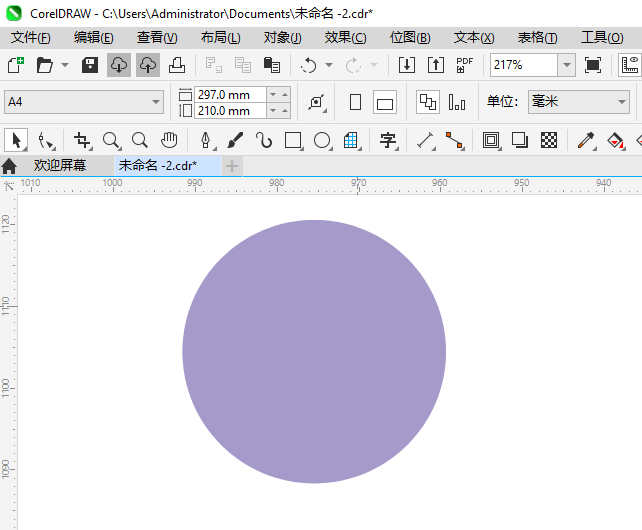Select the Interactive Fill bucket tool
The width and height of the screenshot is (642, 530).
coord(615,140)
